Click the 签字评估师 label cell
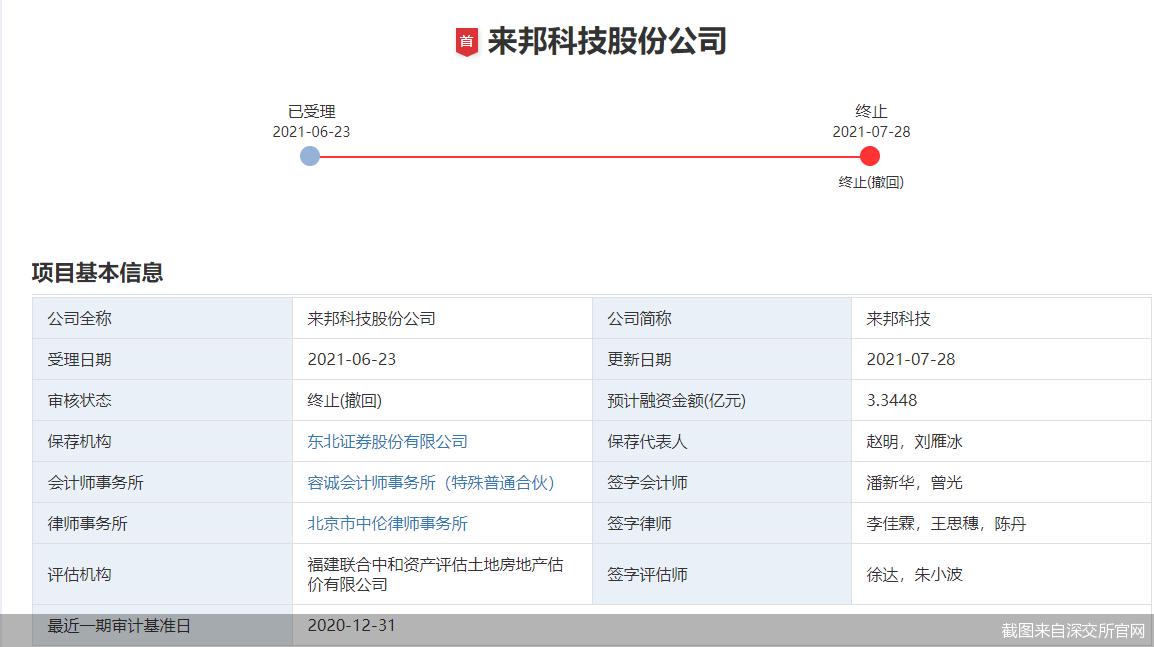 722,575
